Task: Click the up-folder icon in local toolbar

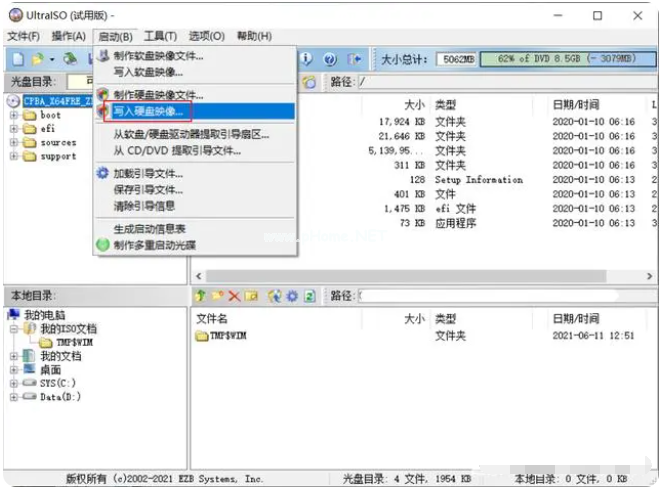Action: [x=201, y=296]
